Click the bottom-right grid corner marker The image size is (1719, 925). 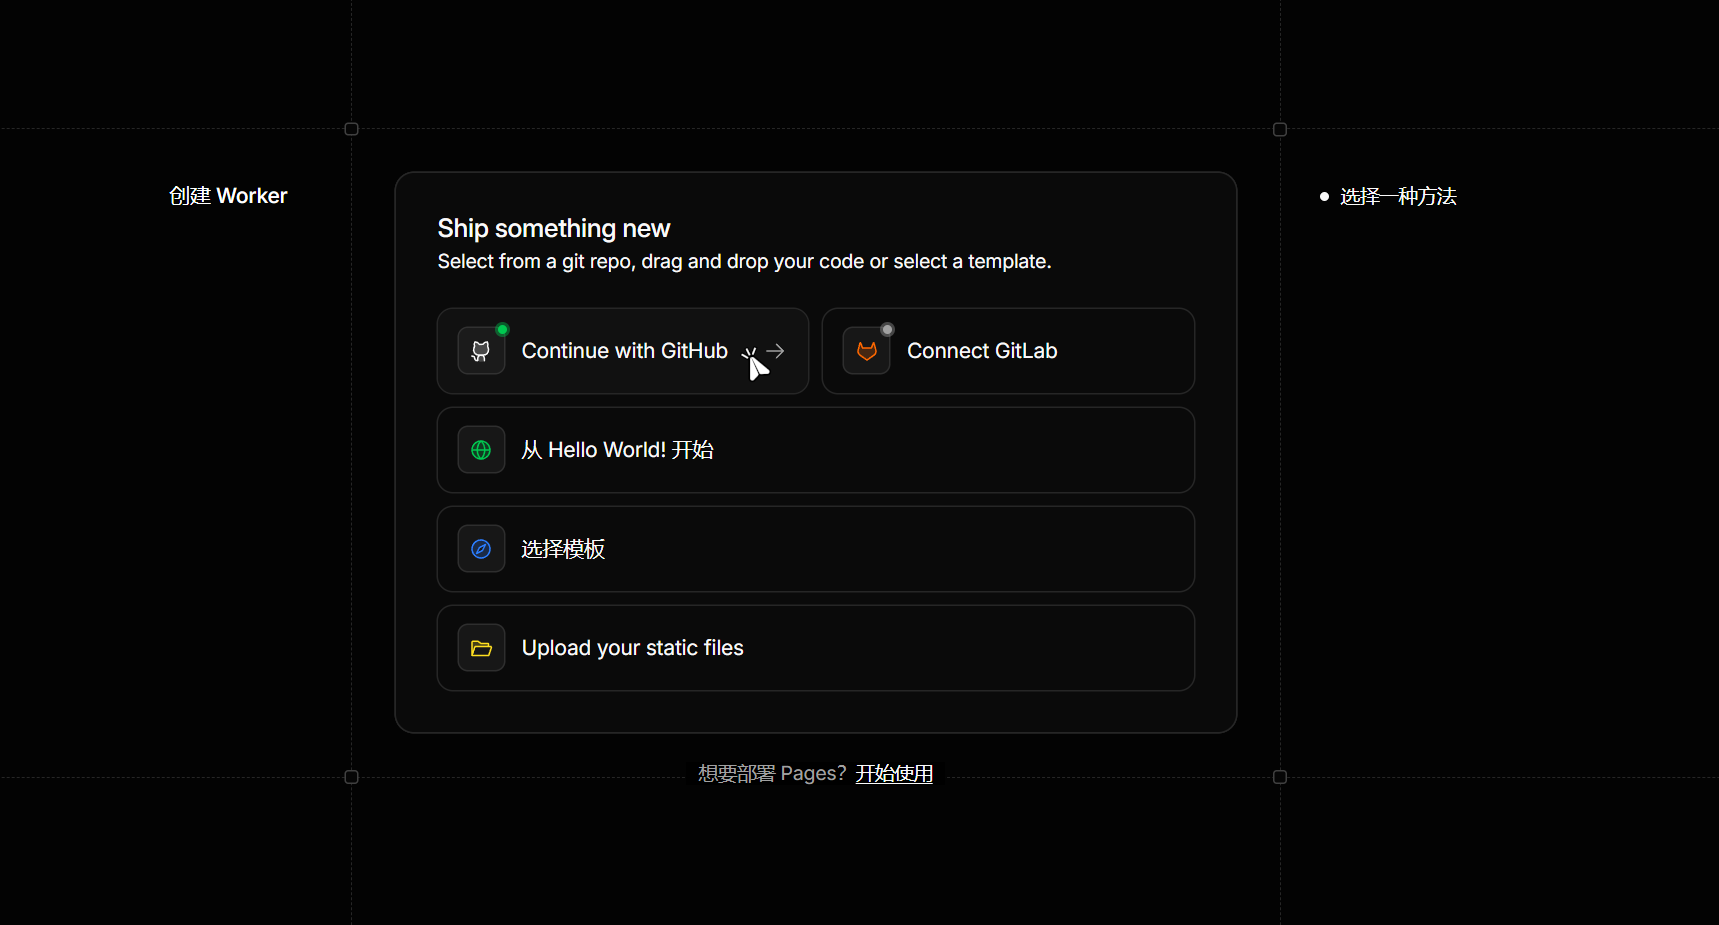[1280, 777]
